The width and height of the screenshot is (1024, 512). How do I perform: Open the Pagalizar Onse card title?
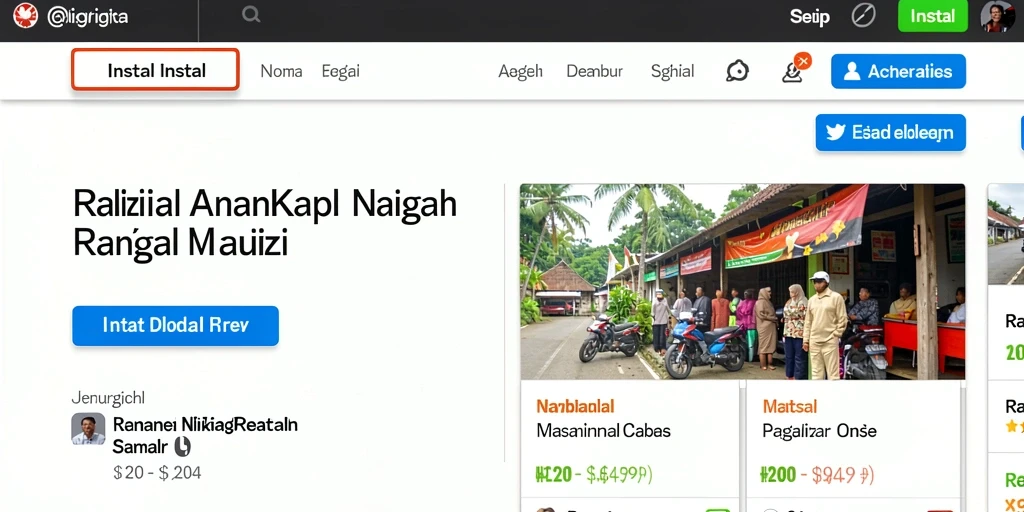tap(819, 432)
